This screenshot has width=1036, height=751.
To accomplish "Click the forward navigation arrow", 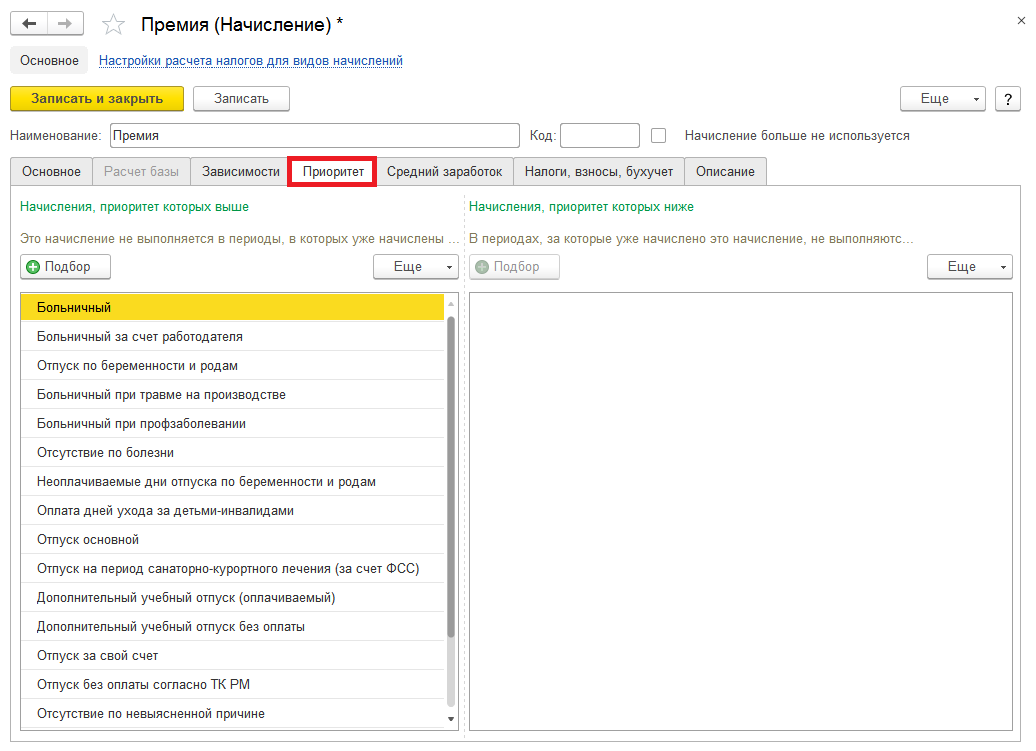I will tap(66, 23).
